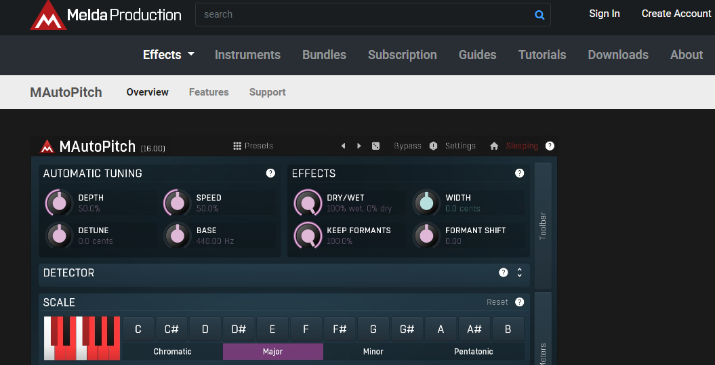Viewport: 715px width, 365px height.
Task: Toggle note A in scale
Action: coord(440,329)
